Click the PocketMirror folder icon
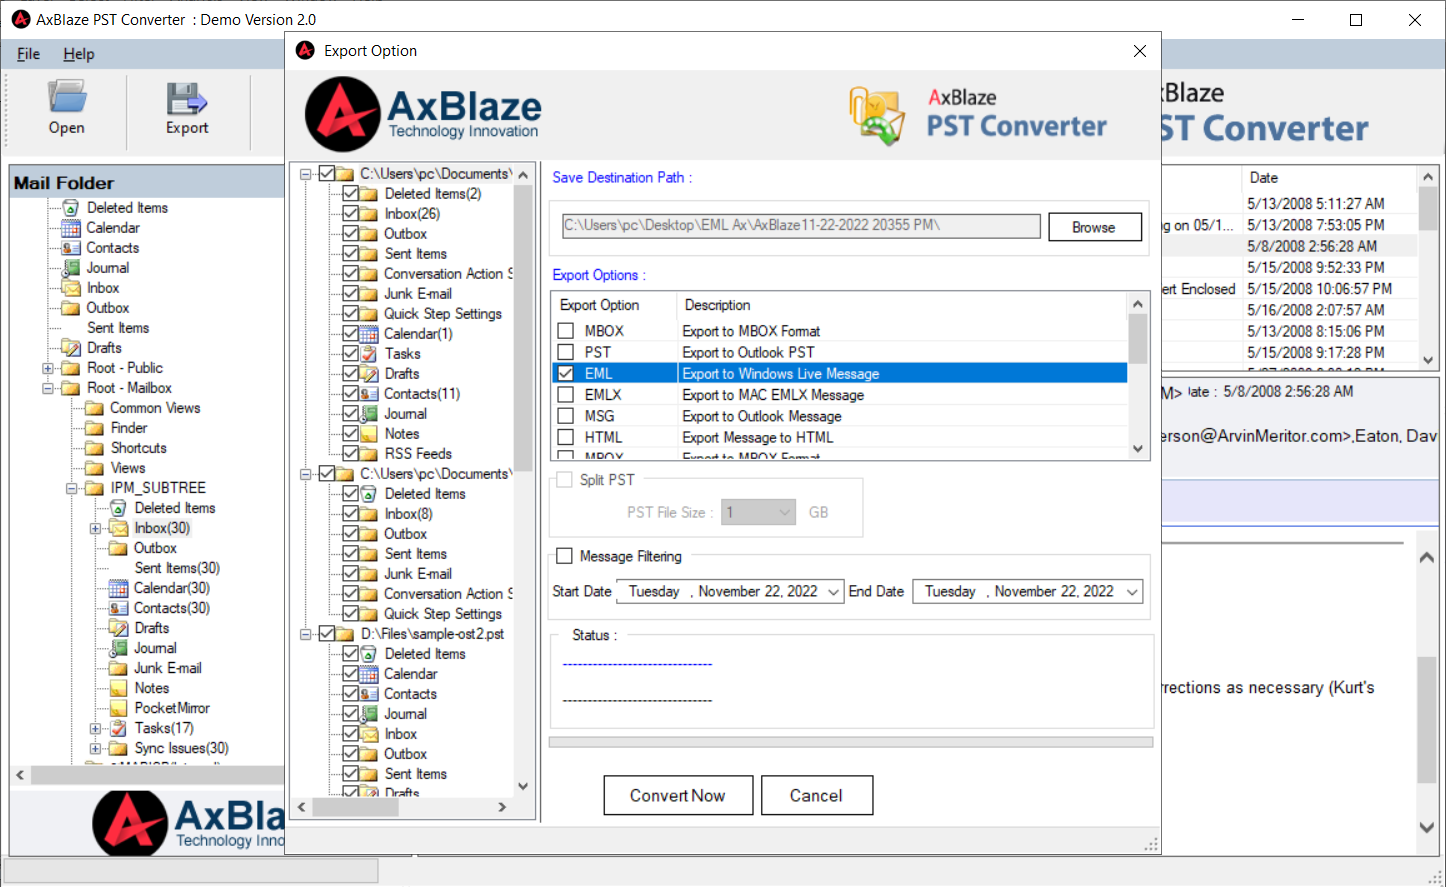 pyautogui.click(x=118, y=708)
